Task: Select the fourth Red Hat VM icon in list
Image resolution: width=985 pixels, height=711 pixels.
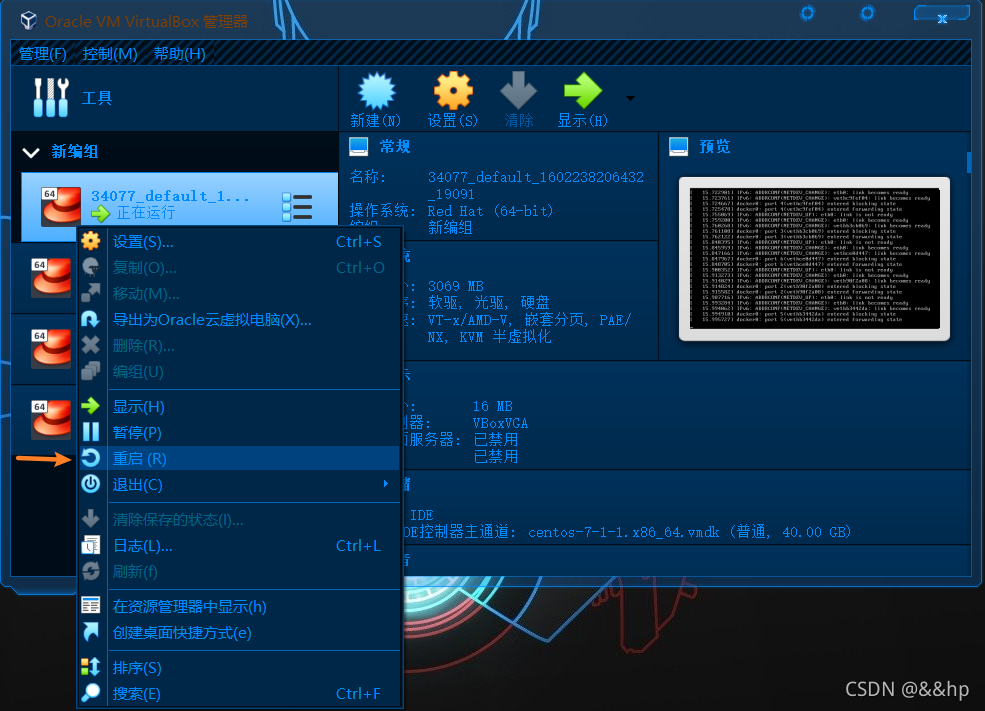Action: tap(52, 418)
